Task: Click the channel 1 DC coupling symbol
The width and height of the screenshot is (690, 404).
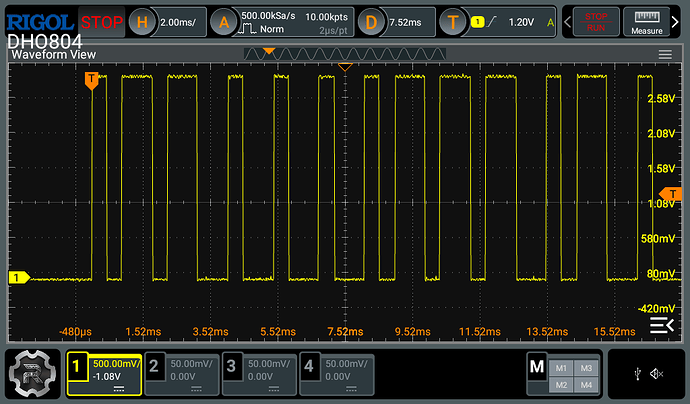Action: 119,389
